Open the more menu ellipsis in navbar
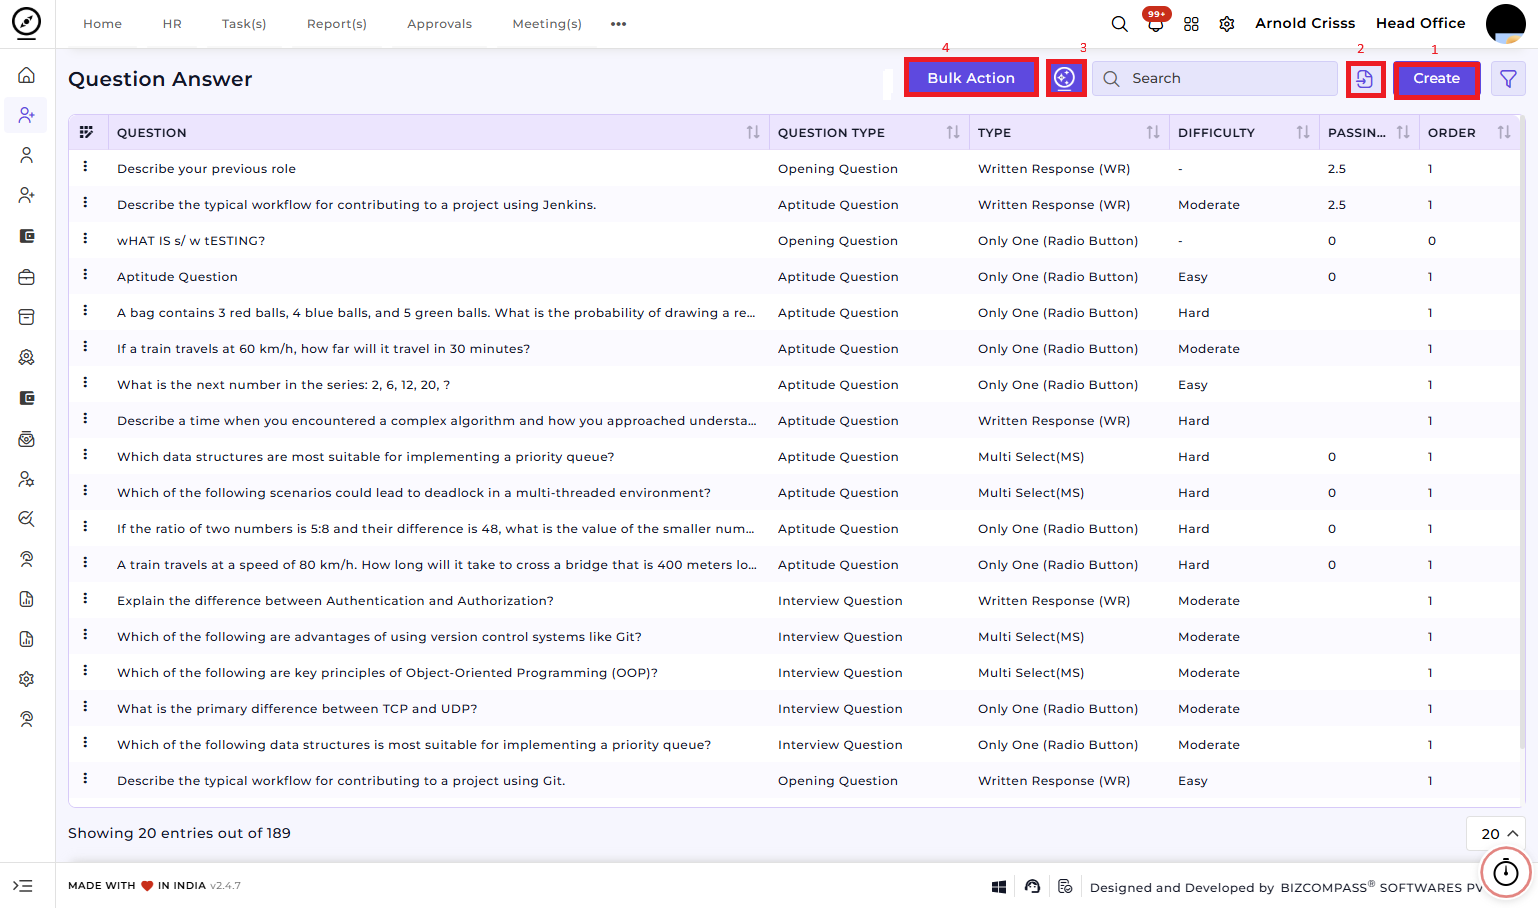 (x=618, y=24)
